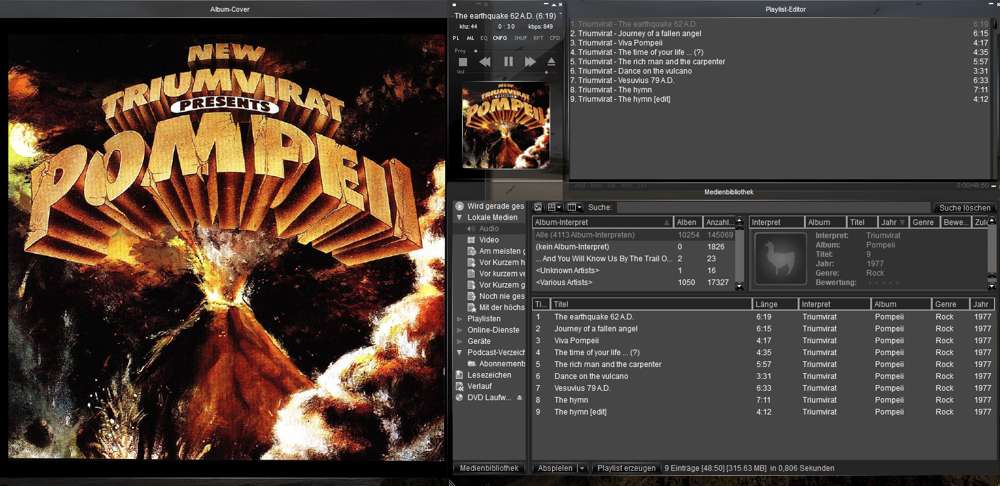
Task: Click the Eject/open file icon
Action: [551, 62]
